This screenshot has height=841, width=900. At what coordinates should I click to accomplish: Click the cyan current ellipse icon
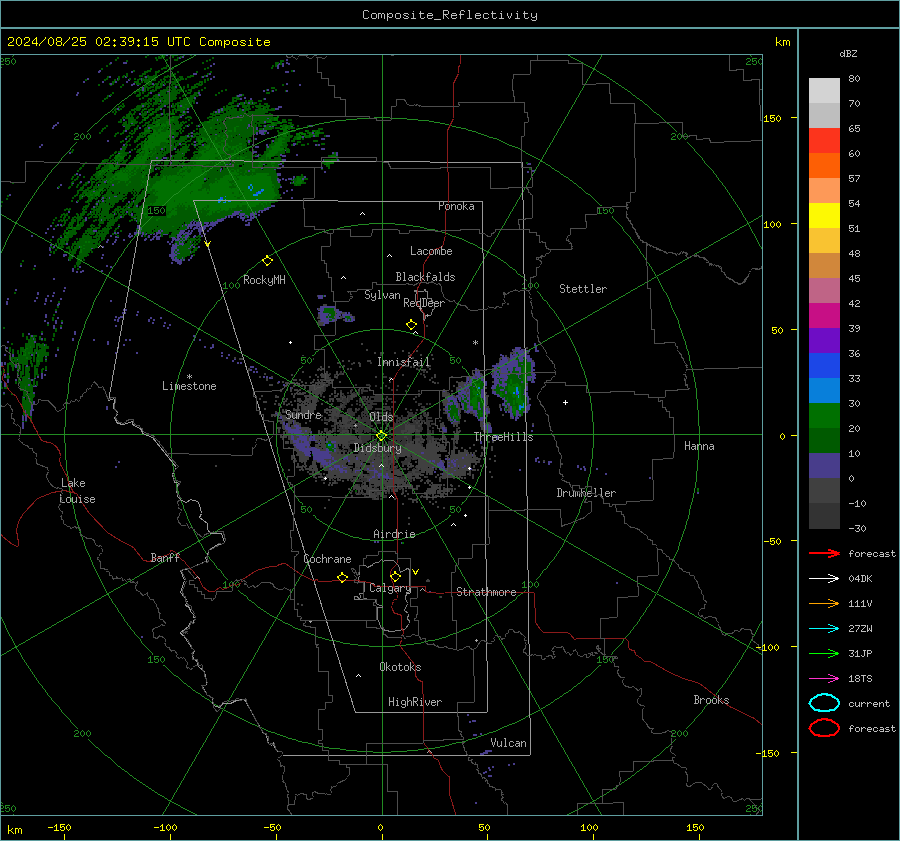pos(824,703)
